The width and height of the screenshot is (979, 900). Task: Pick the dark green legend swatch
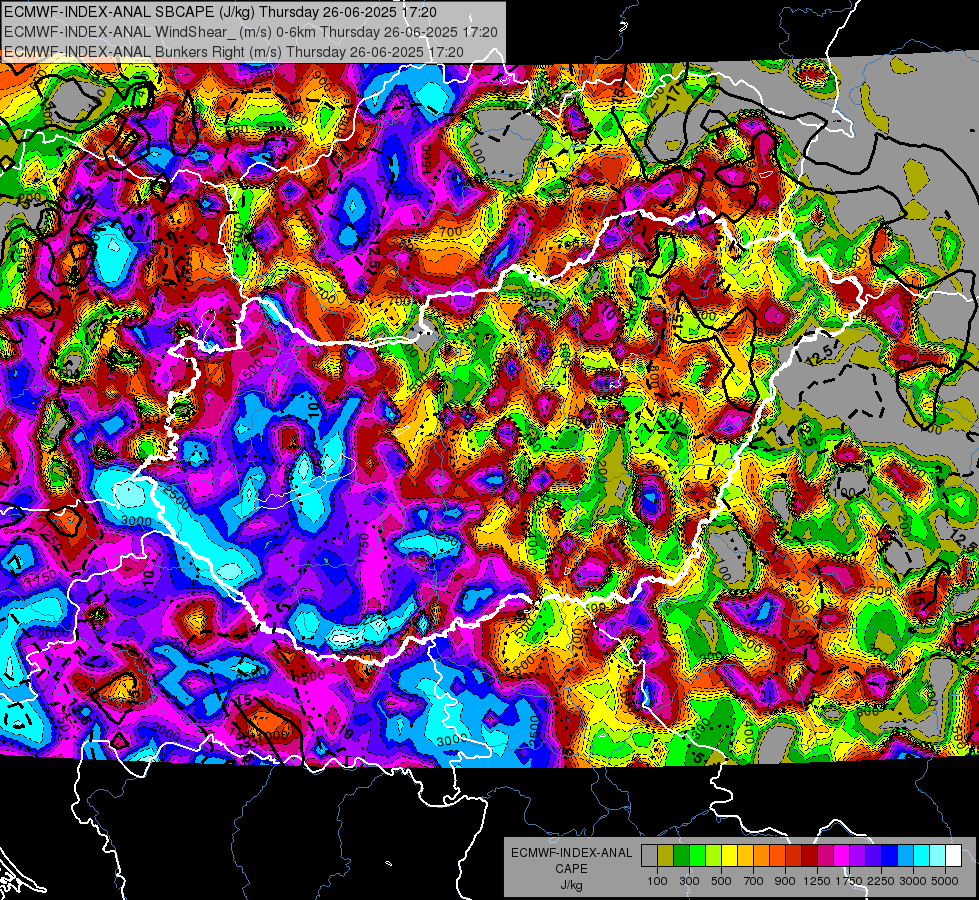(x=681, y=855)
